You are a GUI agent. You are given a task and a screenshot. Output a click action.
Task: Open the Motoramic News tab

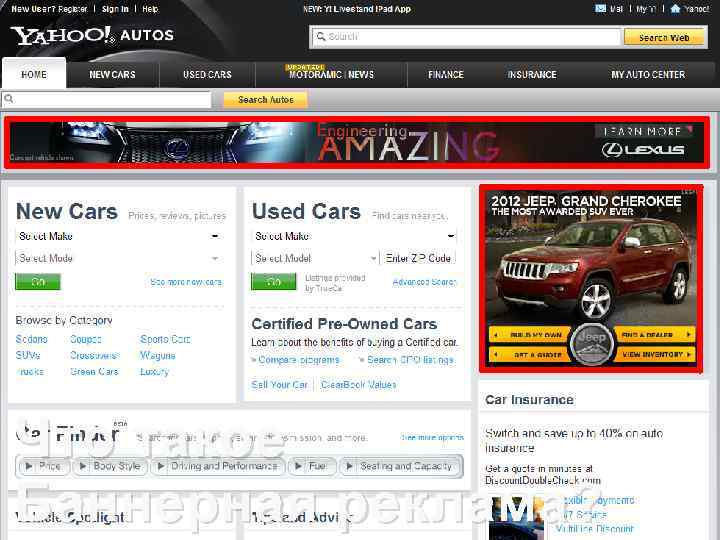click(x=331, y=74)
